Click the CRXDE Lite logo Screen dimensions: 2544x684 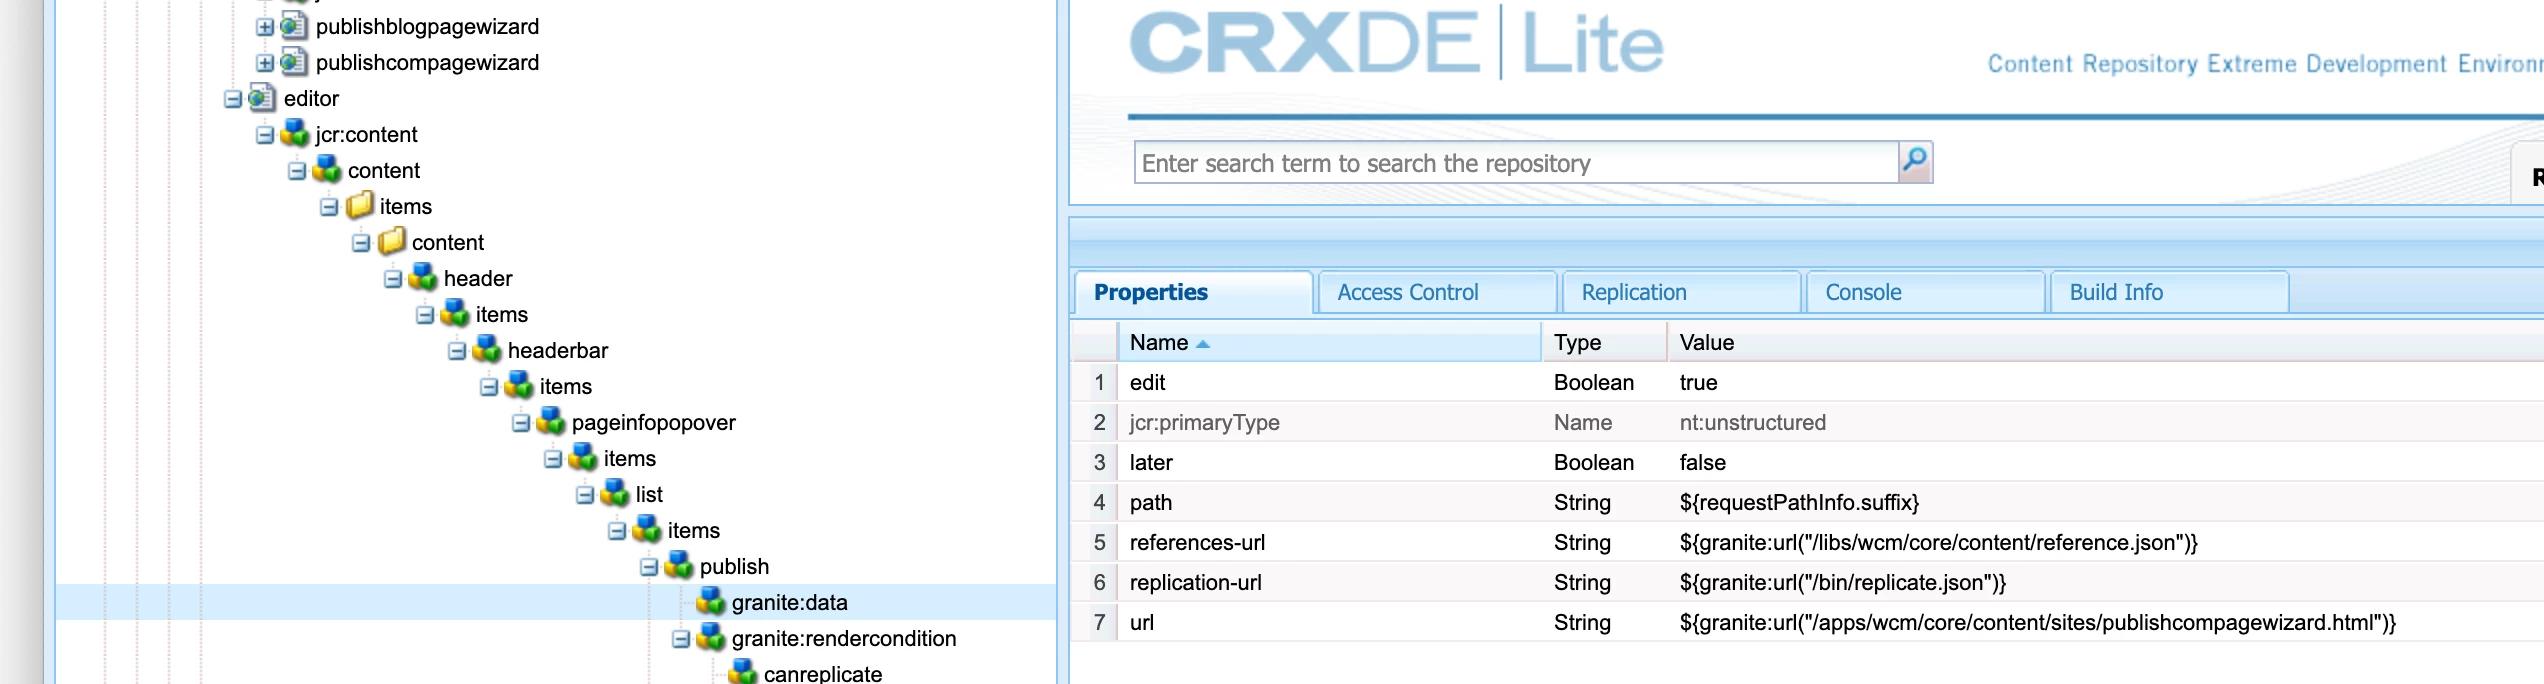(x=1396, y=42)
